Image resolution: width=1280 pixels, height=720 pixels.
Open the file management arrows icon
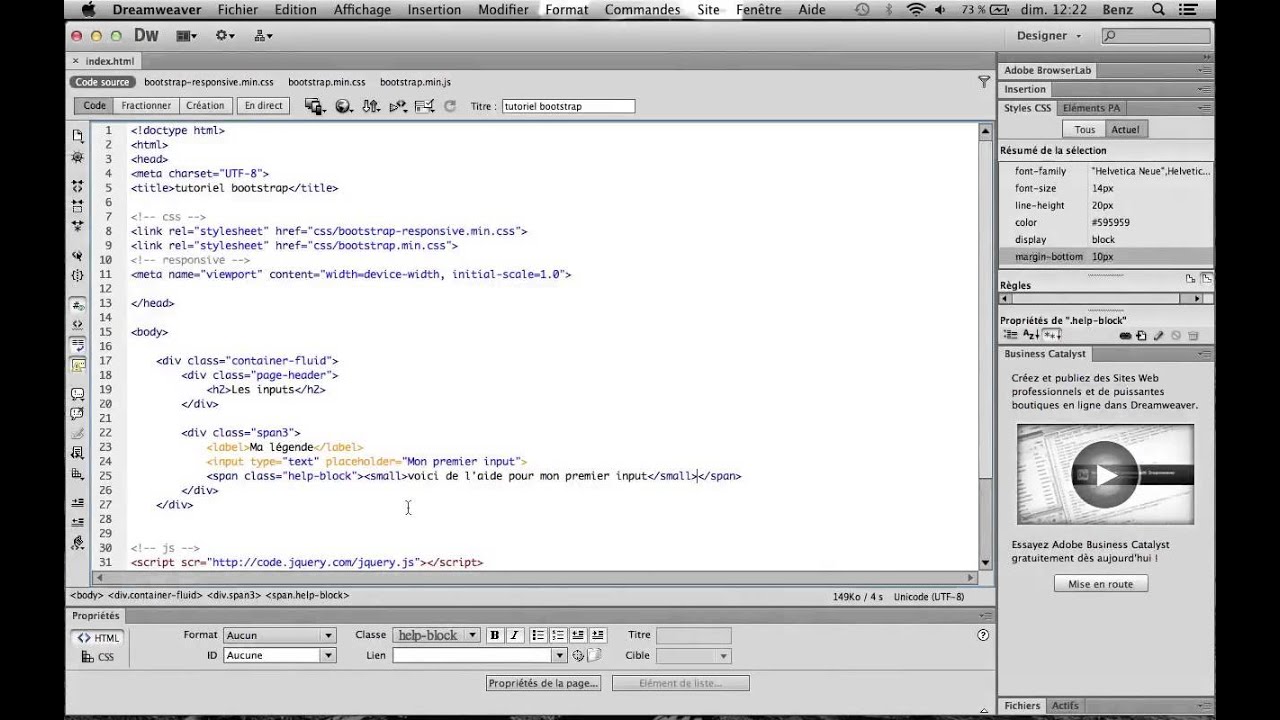(371, 106)
